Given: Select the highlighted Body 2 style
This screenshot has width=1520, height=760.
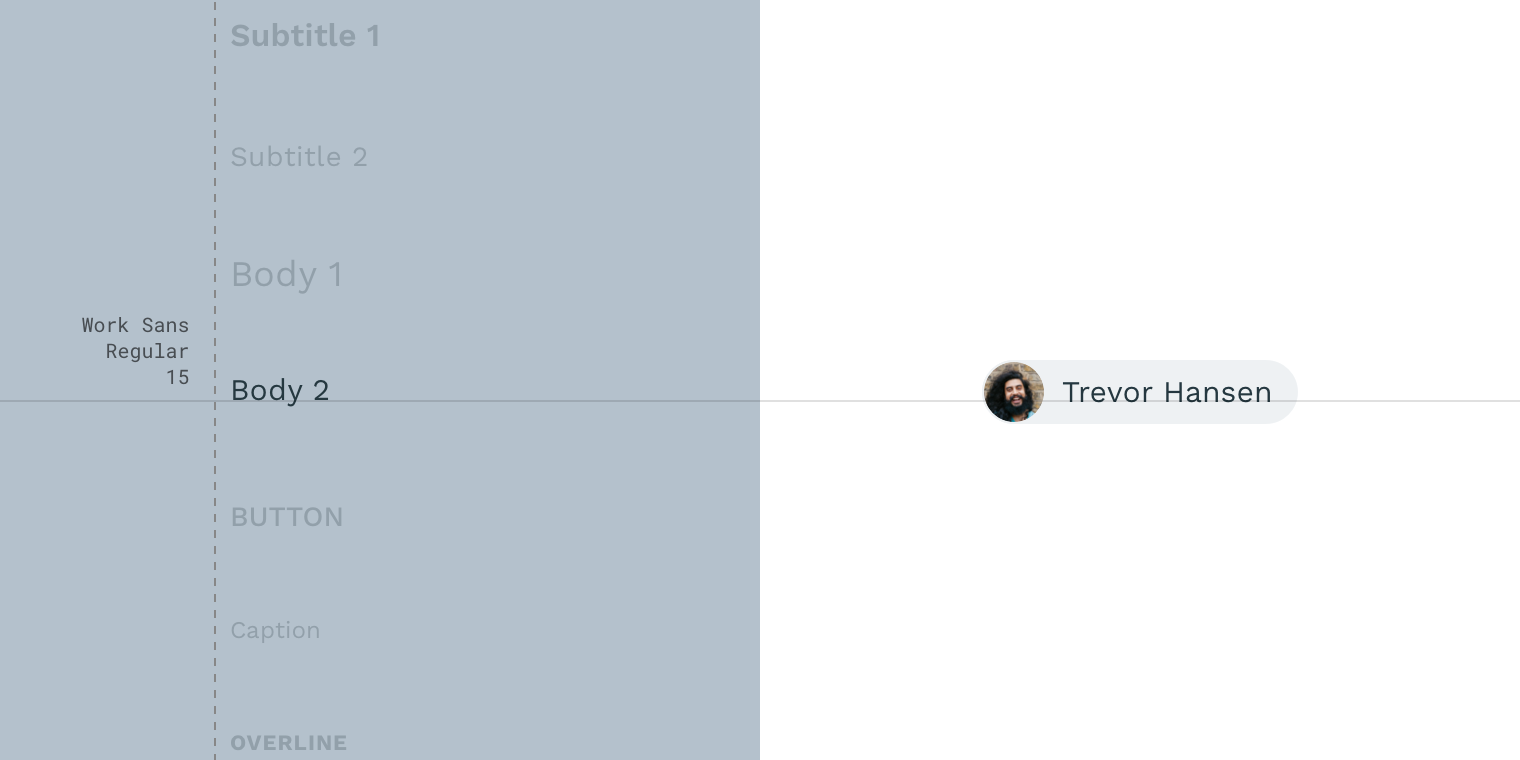Looking at the screenshot, I should click(x=280, y=390).
